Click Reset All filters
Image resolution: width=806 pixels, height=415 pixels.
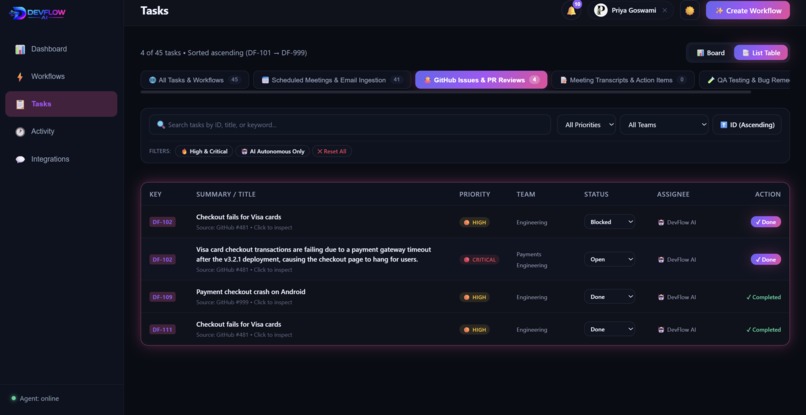pos(332,151)
